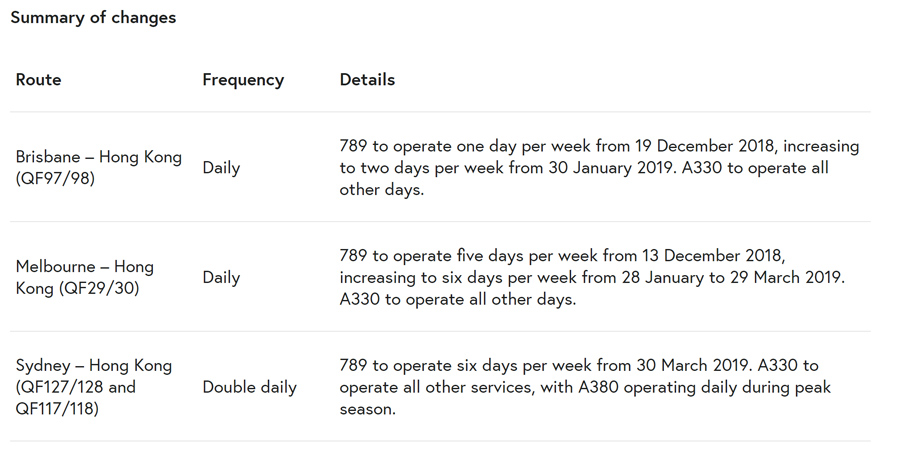Image resolution: width=900 pixels, height=451 pixels.
Task: Click the "Summary of changes" heading
Action: 93,18
